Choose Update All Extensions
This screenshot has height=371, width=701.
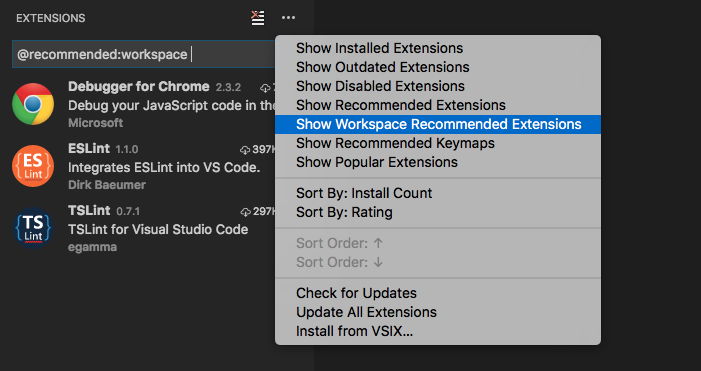click(438, 312)
